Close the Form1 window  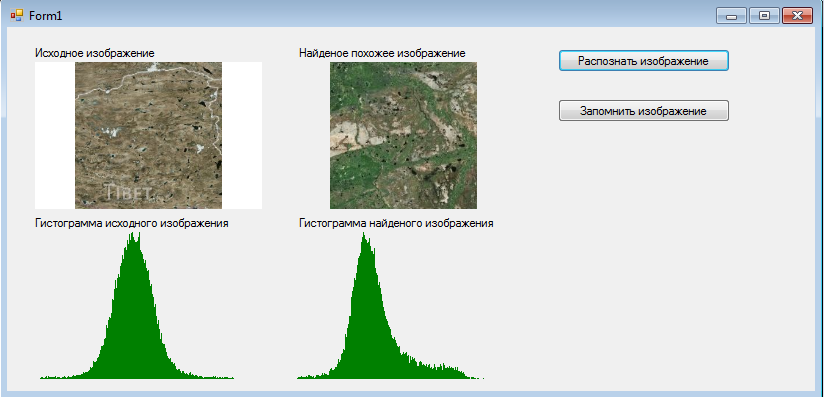point(797,16)
